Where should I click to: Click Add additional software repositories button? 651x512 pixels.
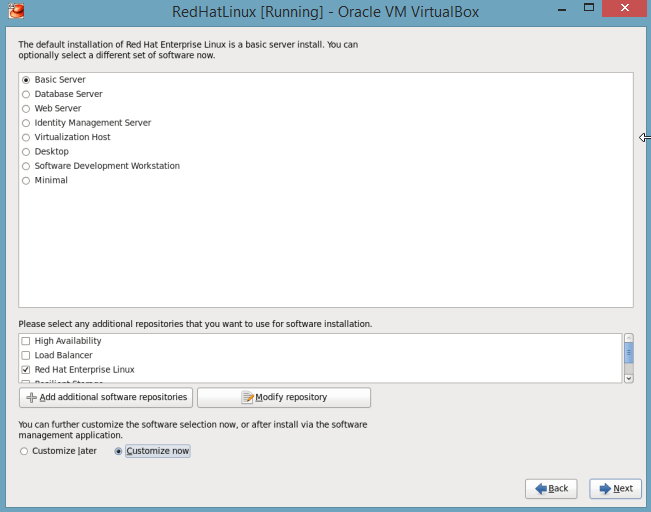[x=106, y=397]
